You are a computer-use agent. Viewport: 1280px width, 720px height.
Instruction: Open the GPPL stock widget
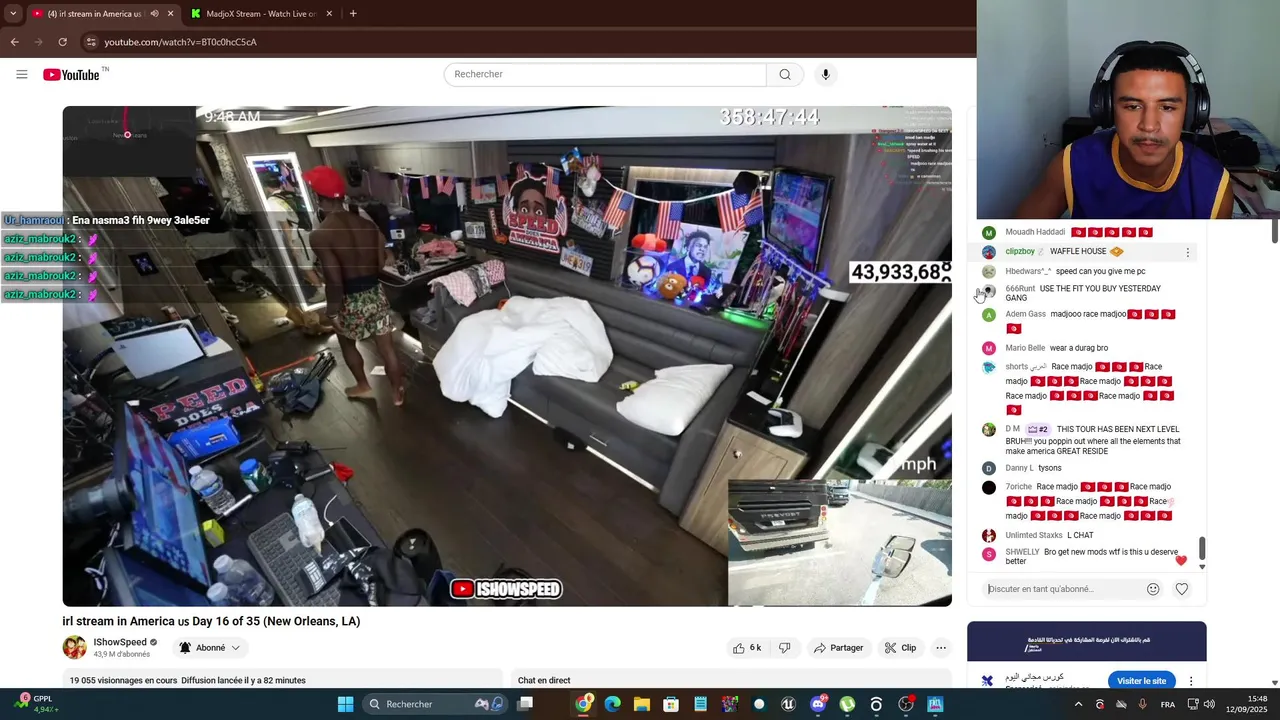point(36,704)
